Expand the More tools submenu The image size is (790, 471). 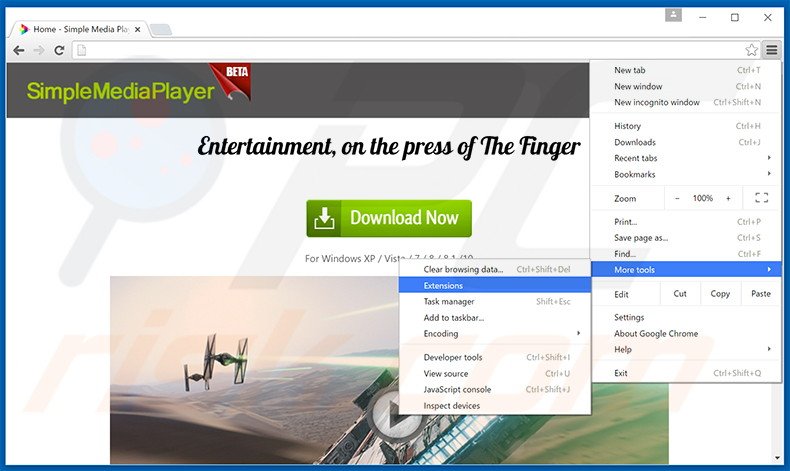686,270
